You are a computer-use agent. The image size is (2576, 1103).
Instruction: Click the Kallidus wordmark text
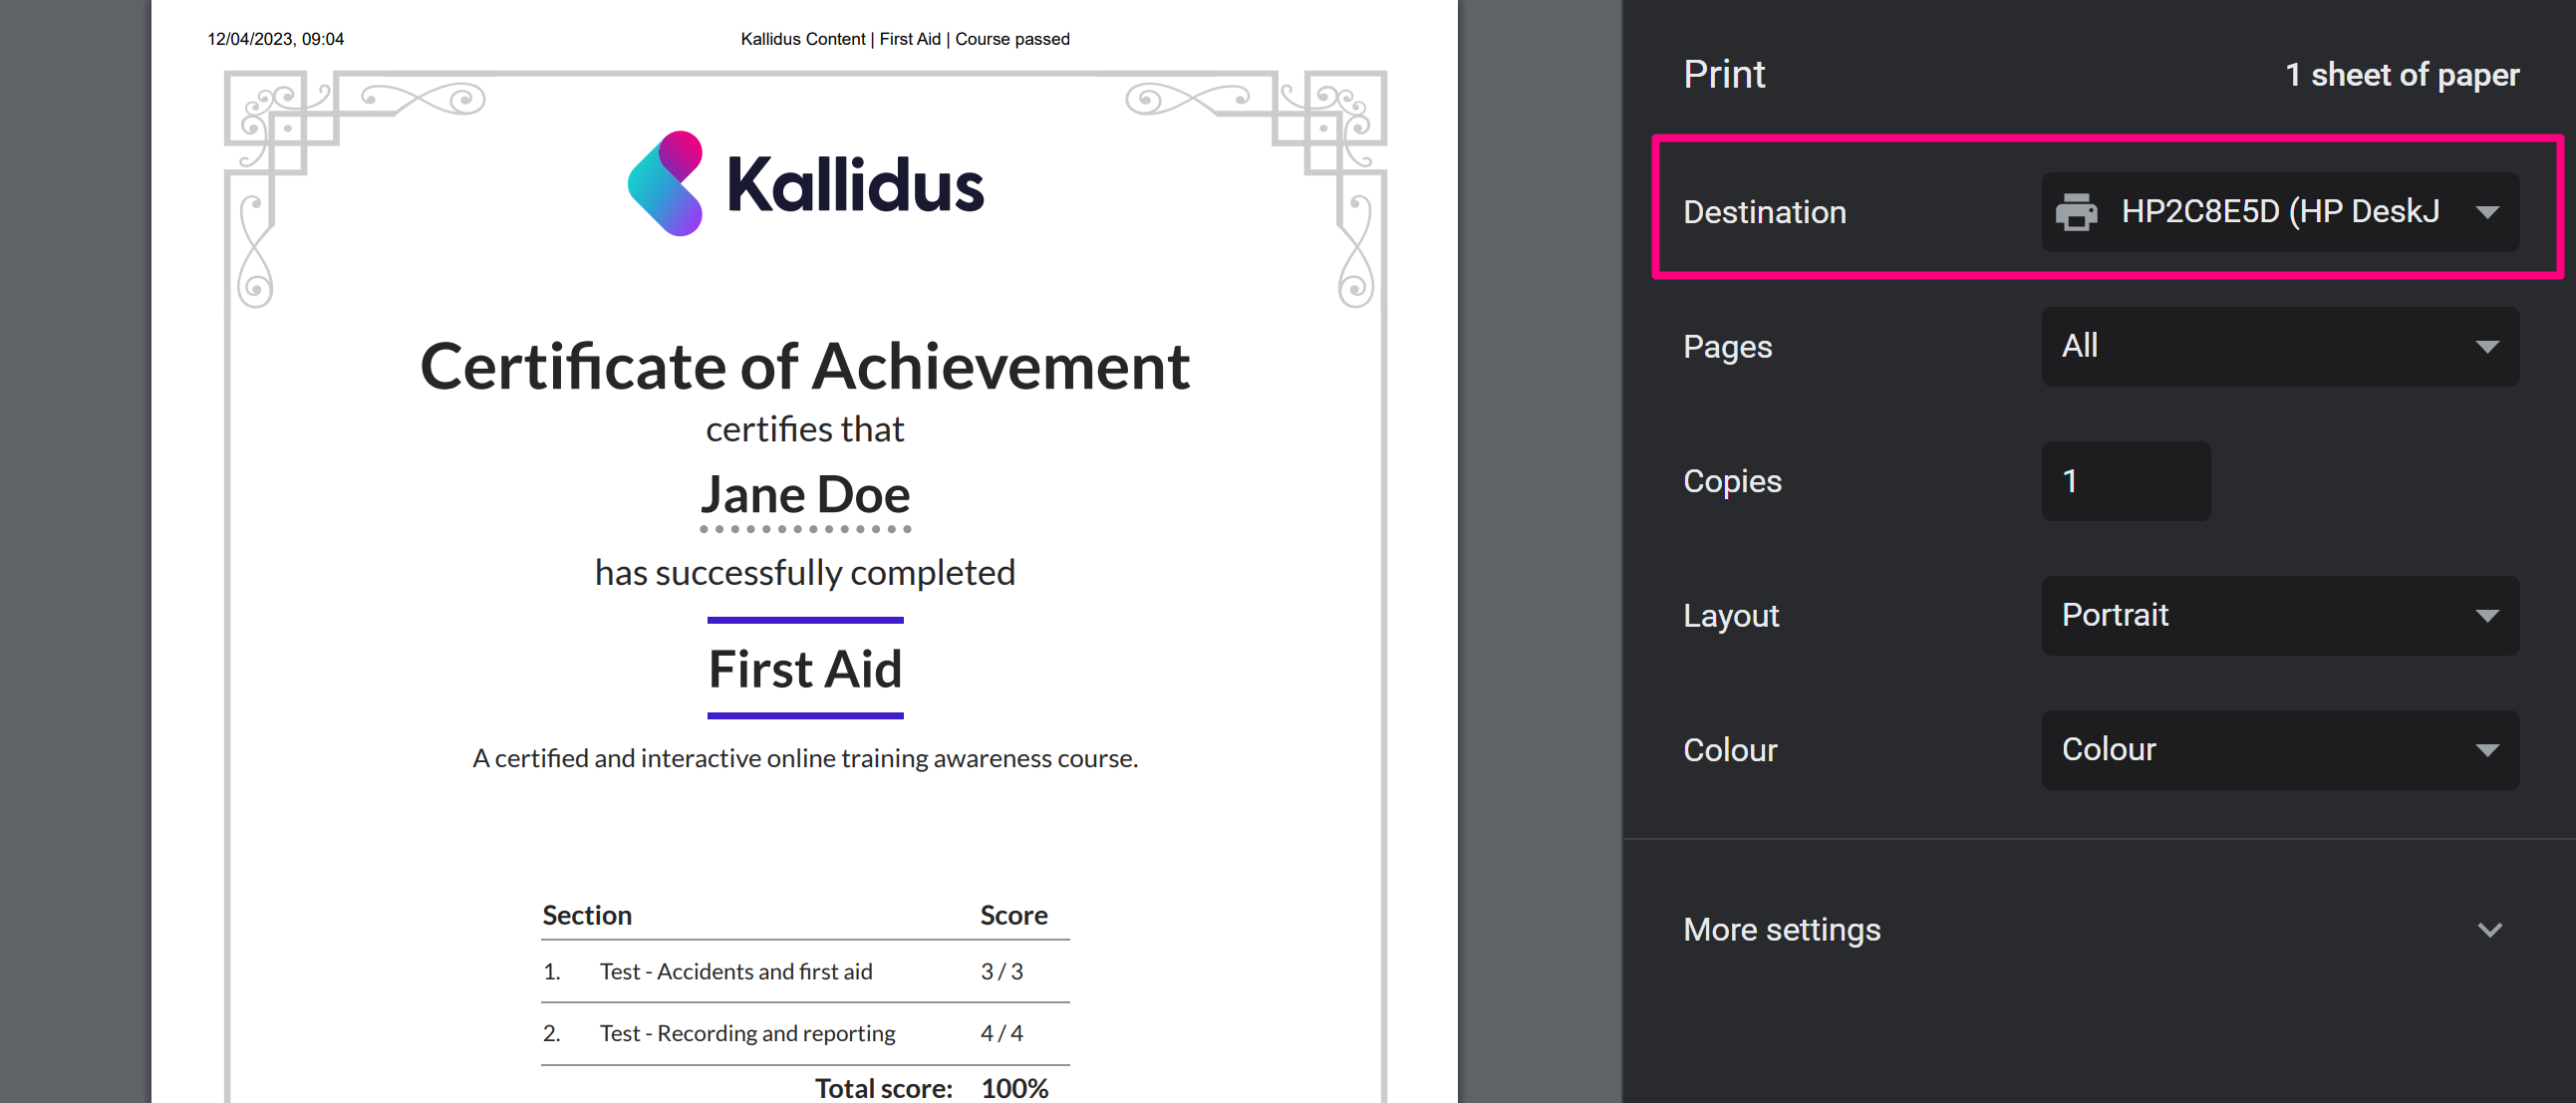[855, 186]
